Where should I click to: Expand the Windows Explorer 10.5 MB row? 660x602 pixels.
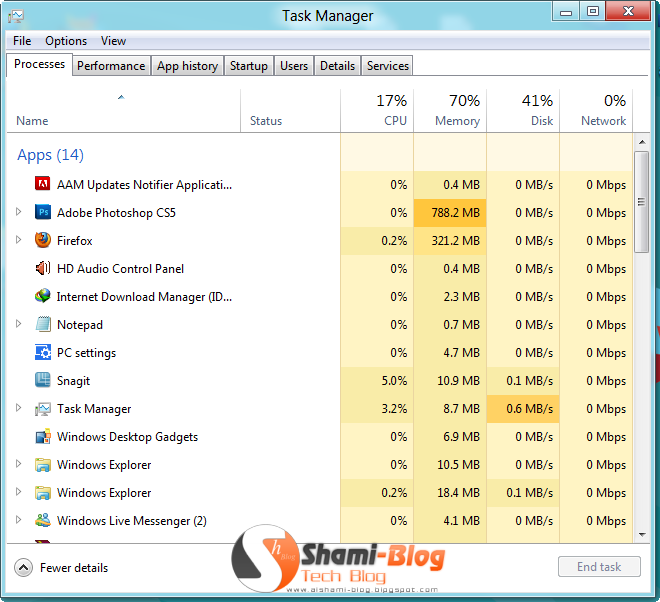18,464
